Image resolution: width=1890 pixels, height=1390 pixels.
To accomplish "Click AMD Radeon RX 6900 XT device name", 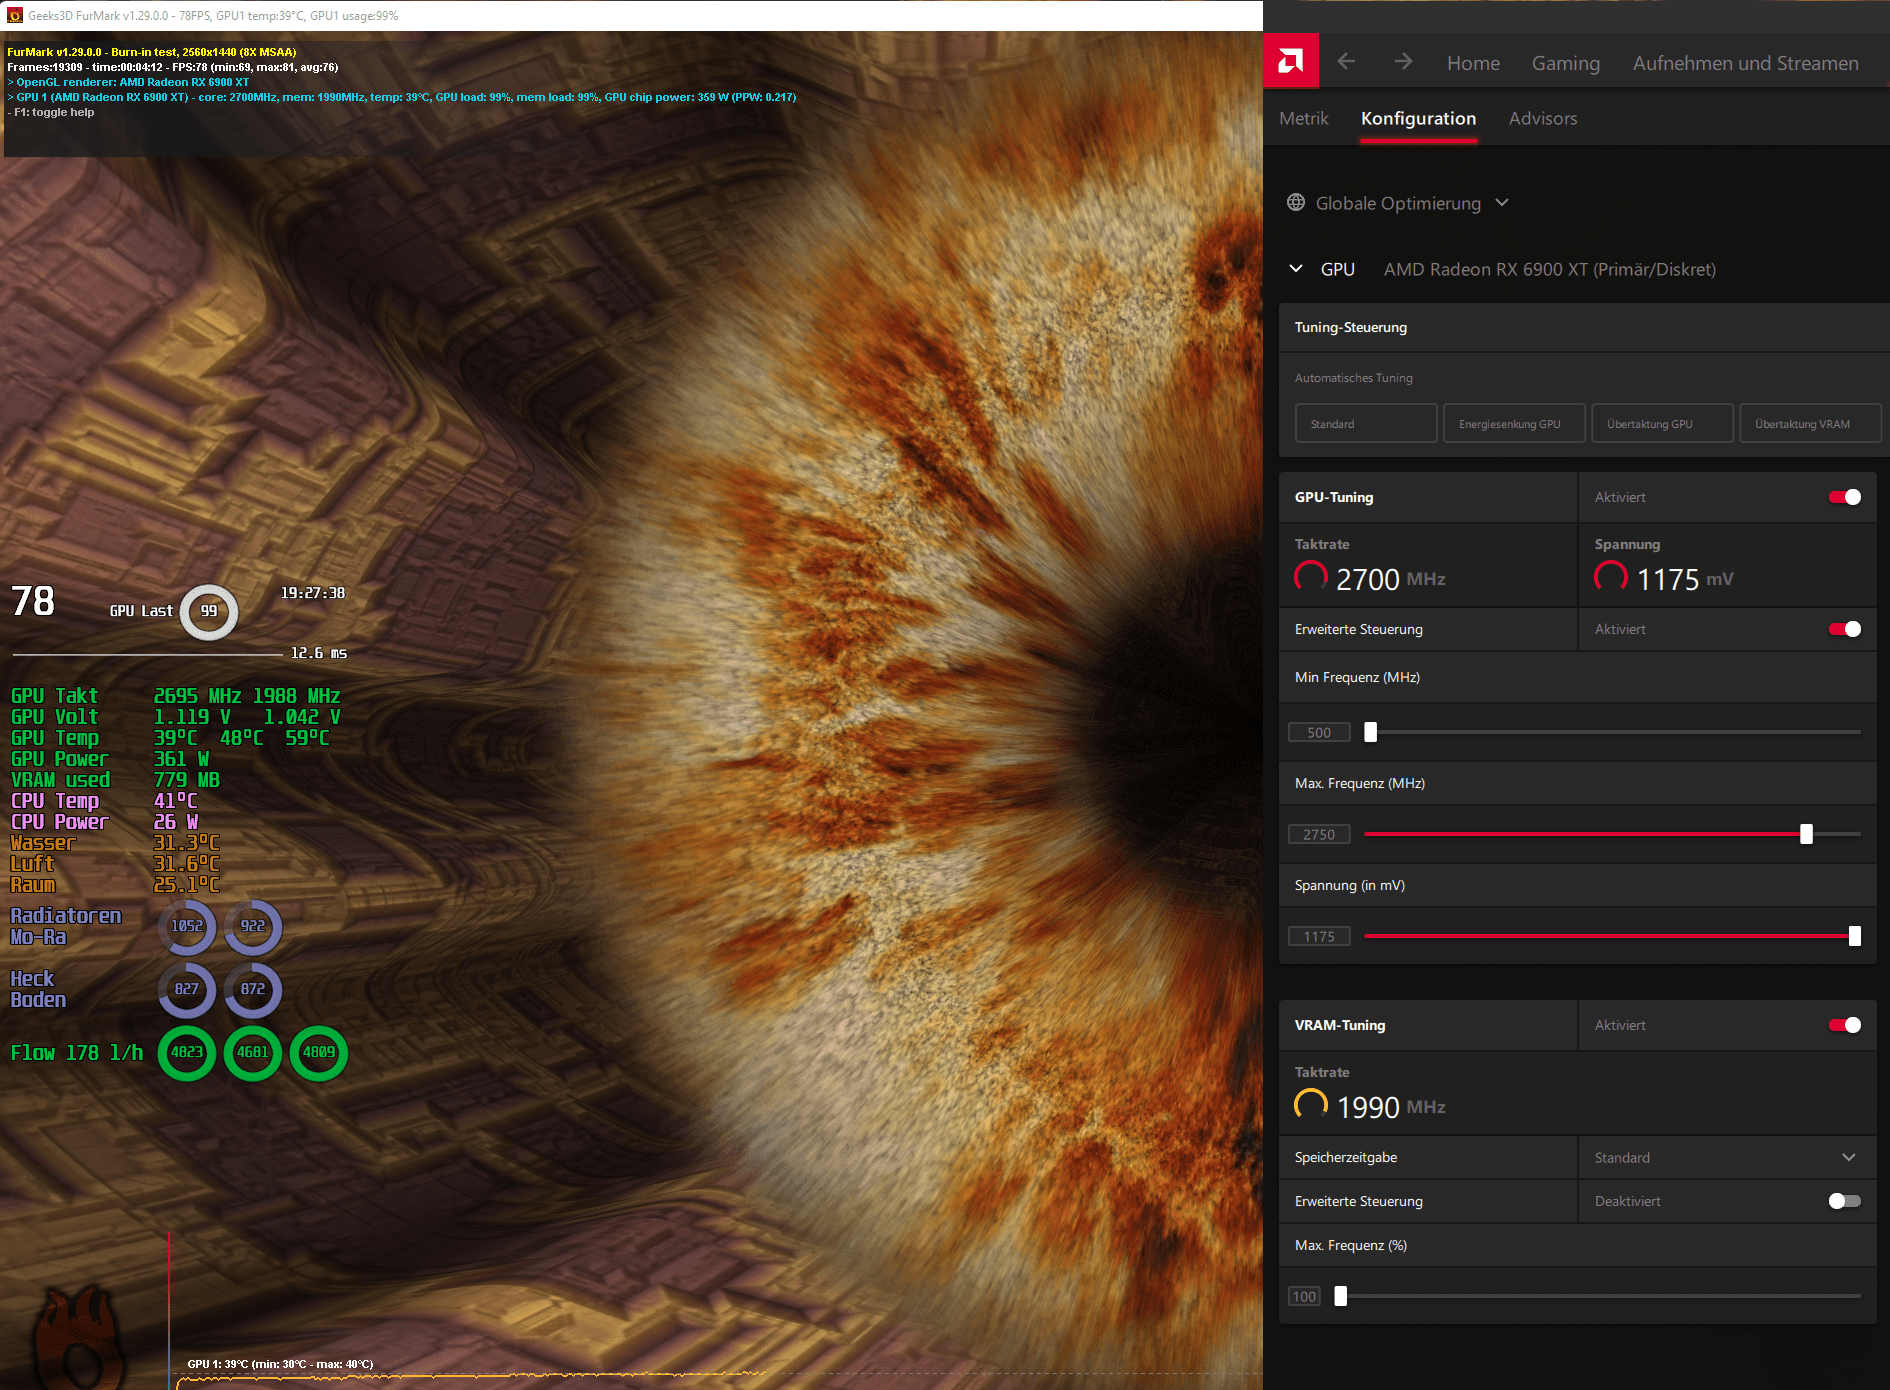I will pos(1549,269).
